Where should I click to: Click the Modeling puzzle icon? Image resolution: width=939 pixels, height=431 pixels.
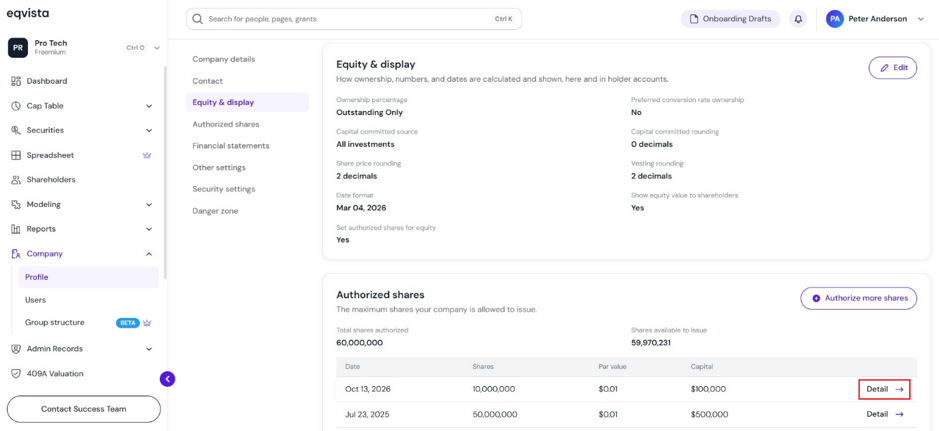pos(16,205)
